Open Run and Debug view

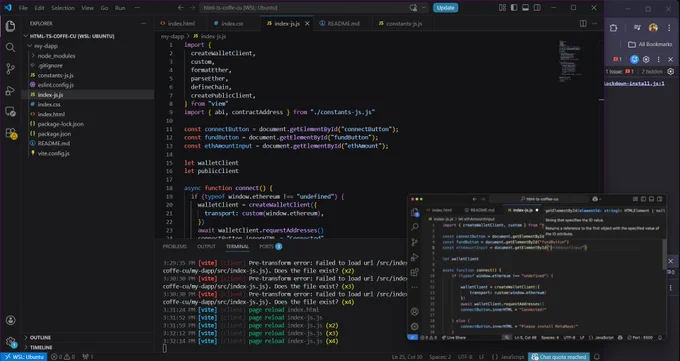coord(10,90)
